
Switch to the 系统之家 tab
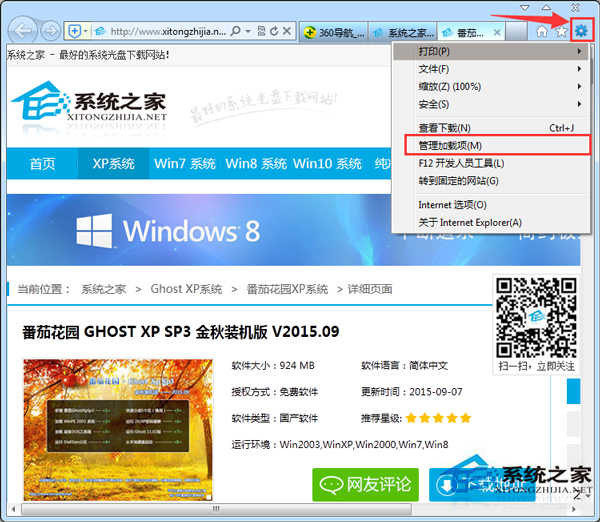pos(402,33)
